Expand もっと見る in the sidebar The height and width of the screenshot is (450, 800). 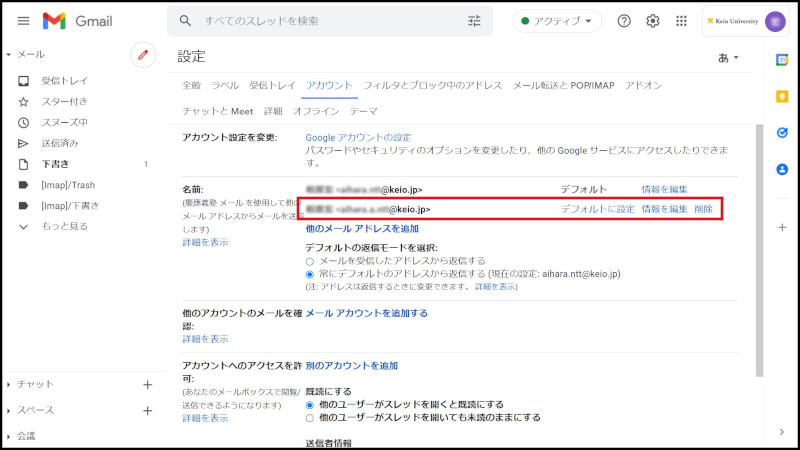click(64, 226)
